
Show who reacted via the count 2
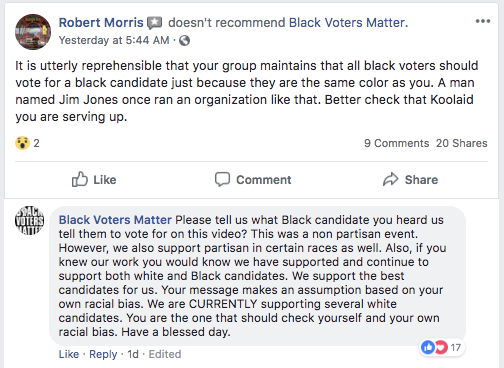[36, 143]
